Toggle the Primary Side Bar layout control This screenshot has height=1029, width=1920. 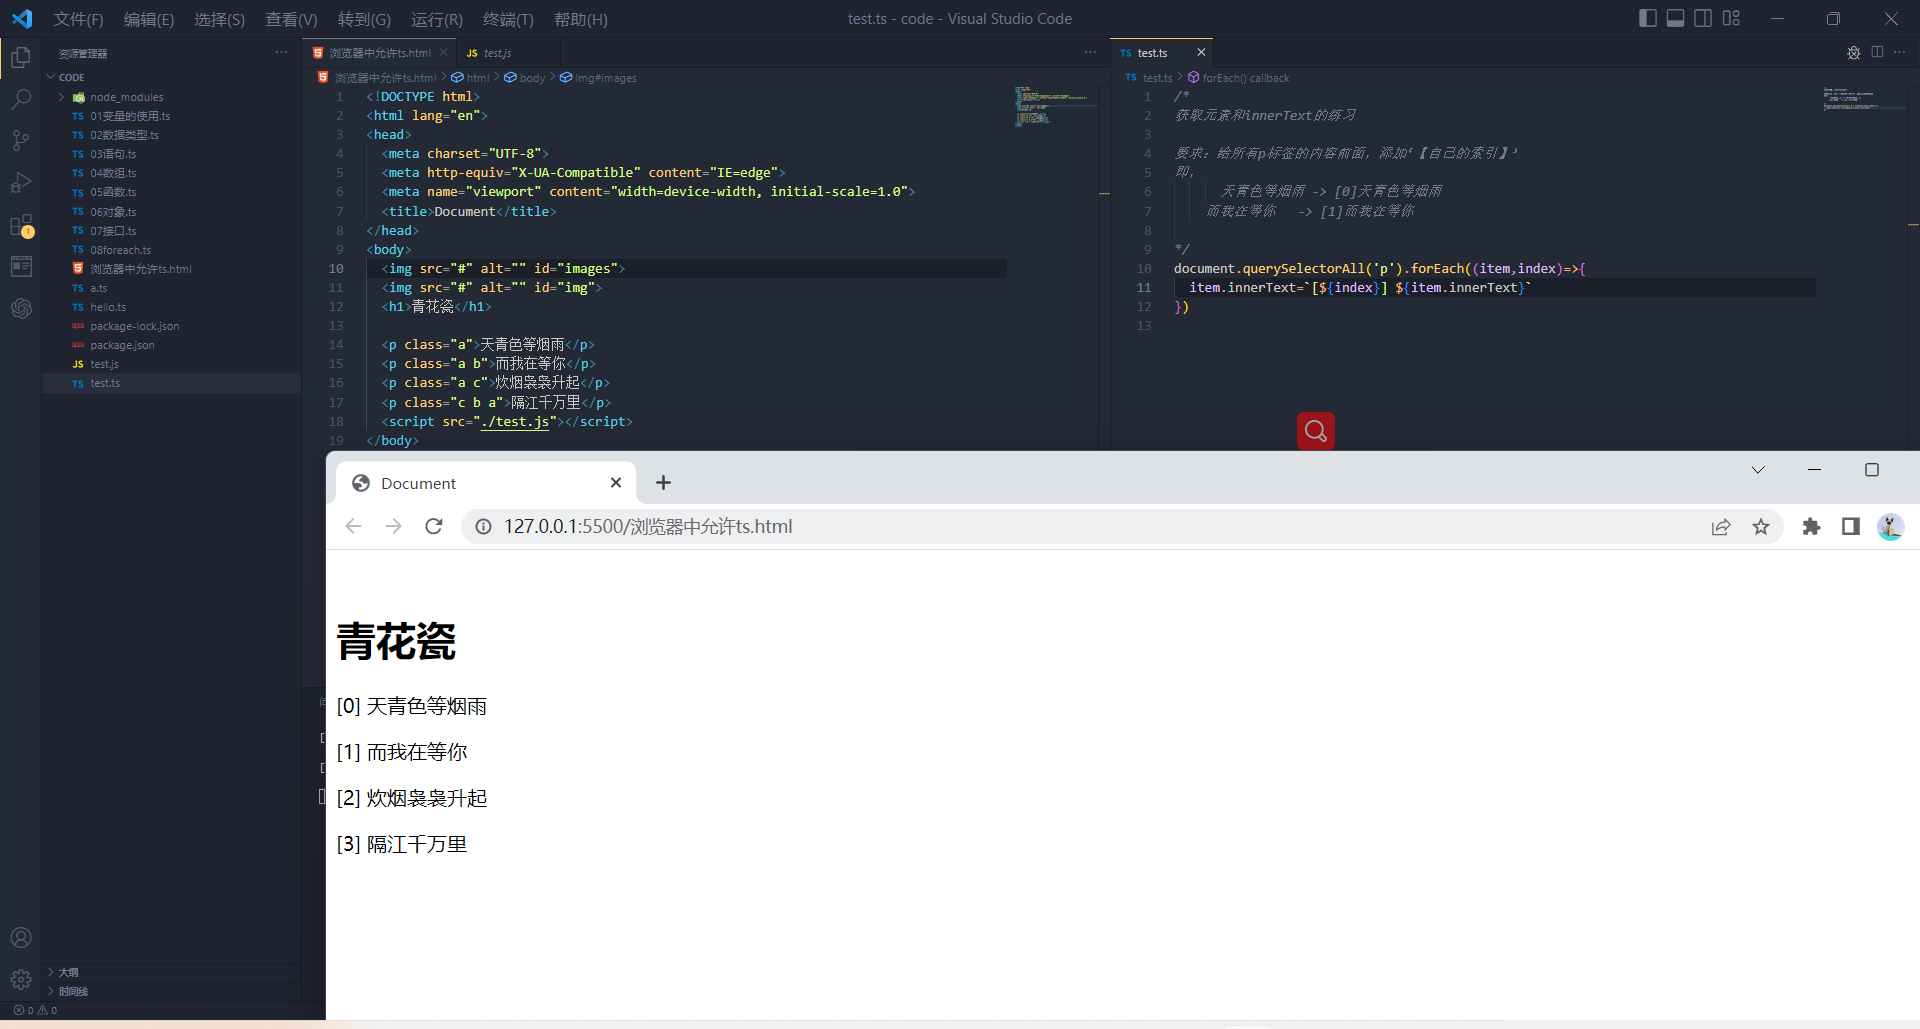(1646, 18)
